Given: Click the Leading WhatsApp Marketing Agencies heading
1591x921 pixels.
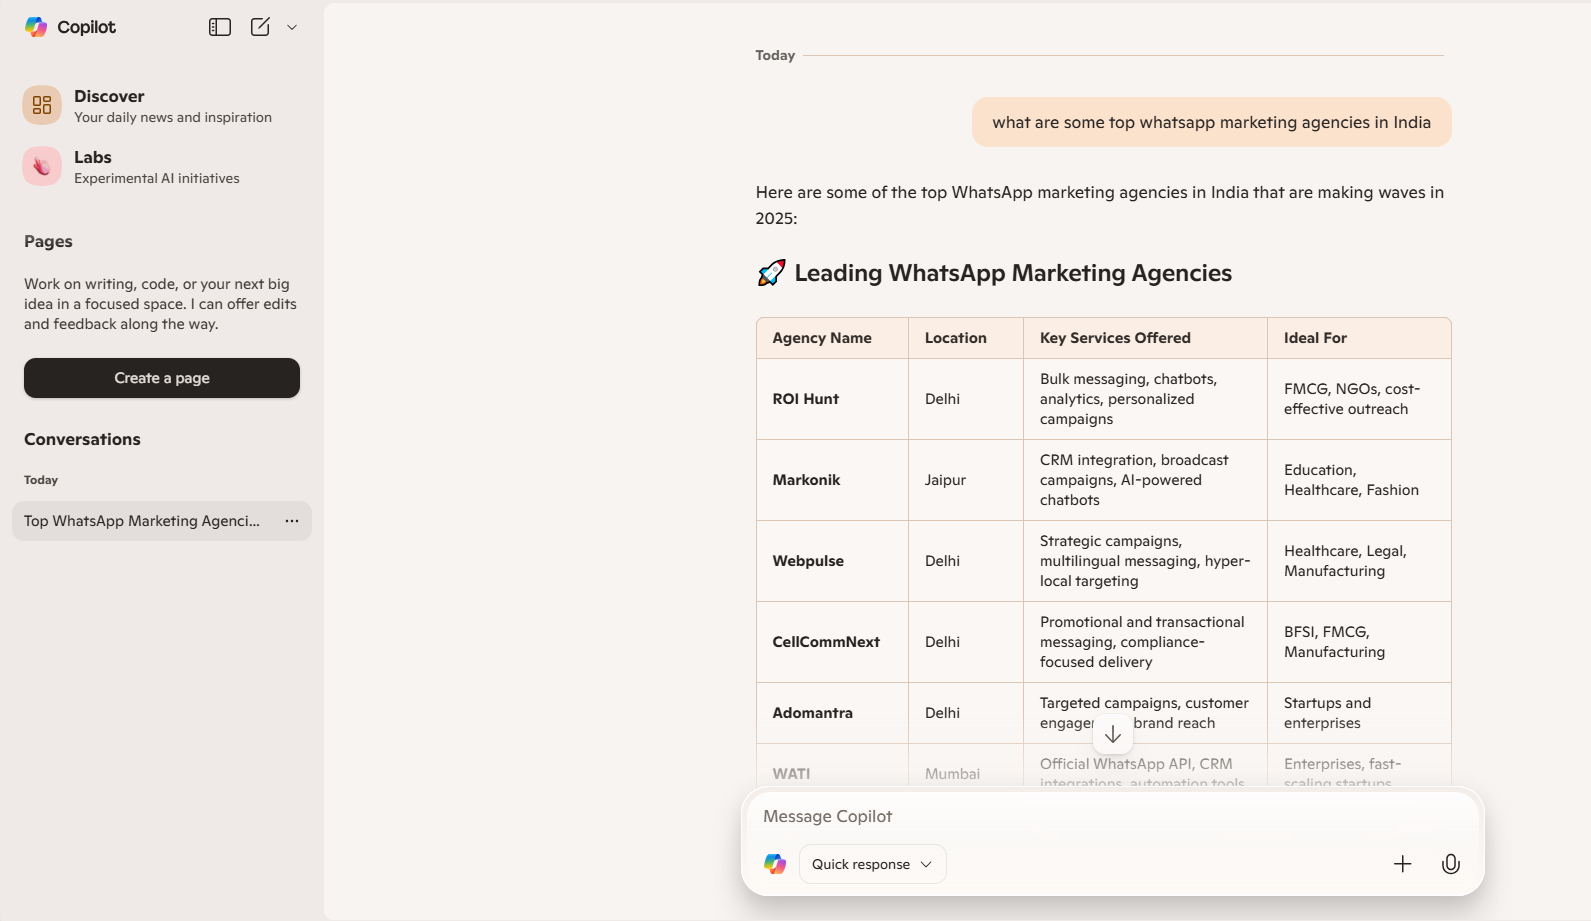Looking at the screenshot, I should 1013,273.
